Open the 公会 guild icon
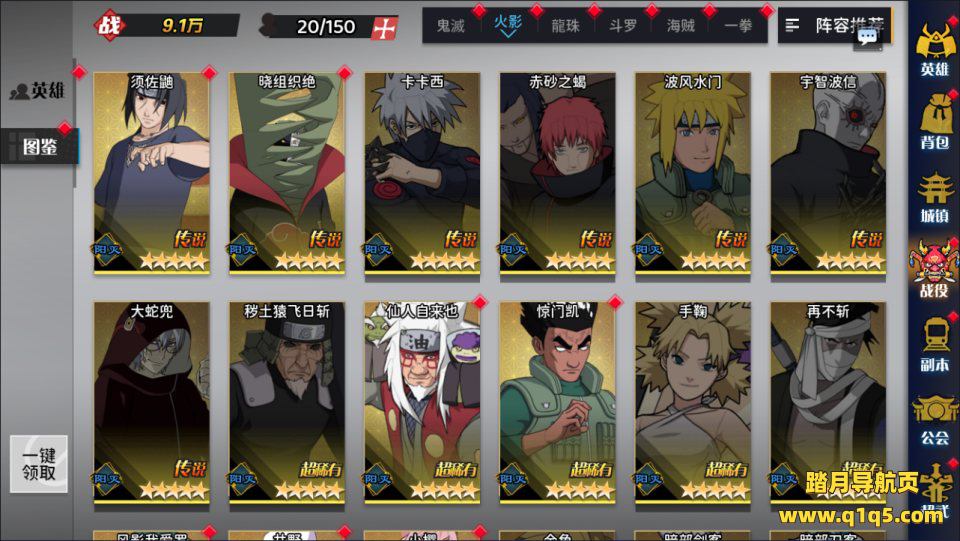 pyautogui.click(x=934, y=420)
